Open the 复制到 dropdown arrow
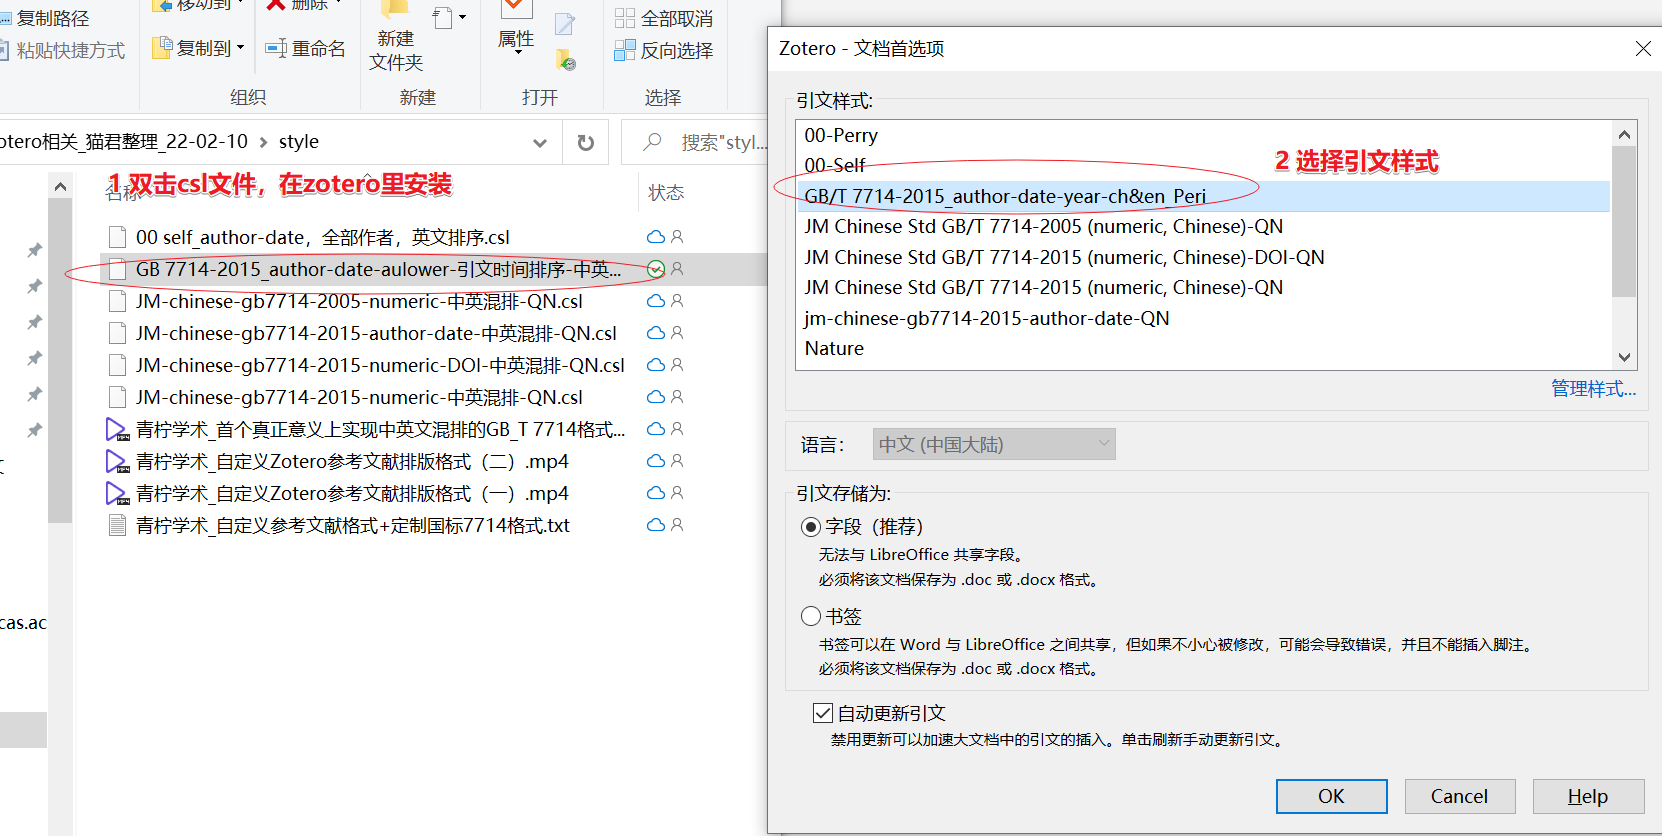Image resolution: width=1662 pixels, height=836 pixels. (240, 48)
